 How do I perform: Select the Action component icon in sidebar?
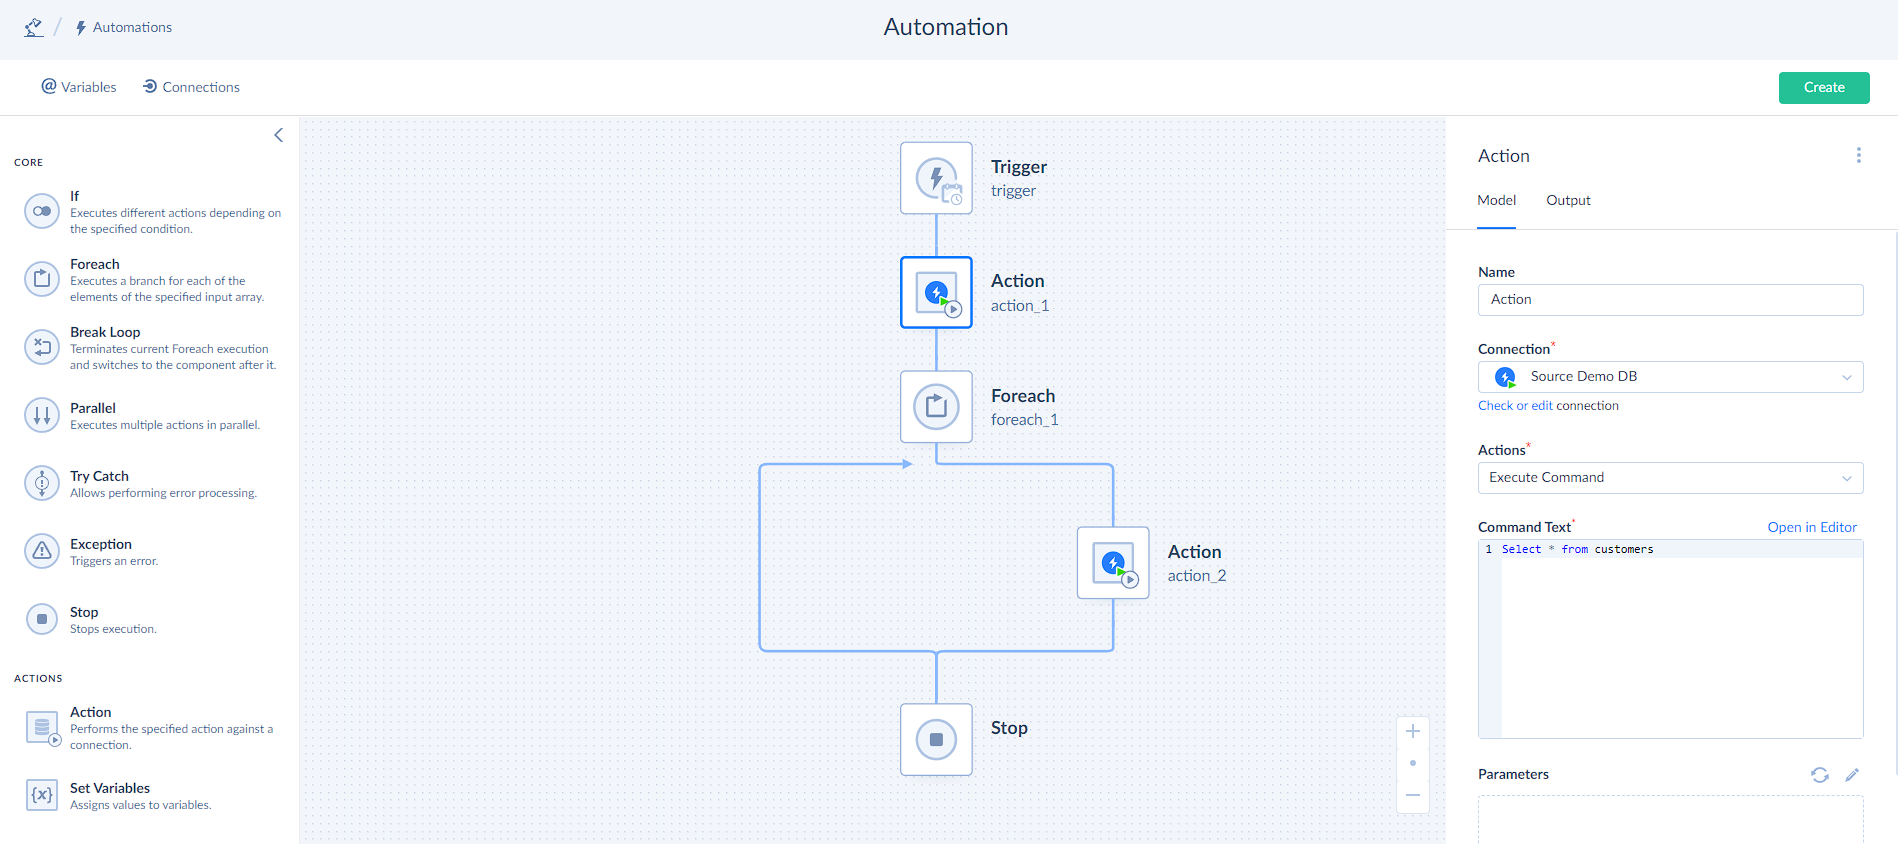point(42,728)
